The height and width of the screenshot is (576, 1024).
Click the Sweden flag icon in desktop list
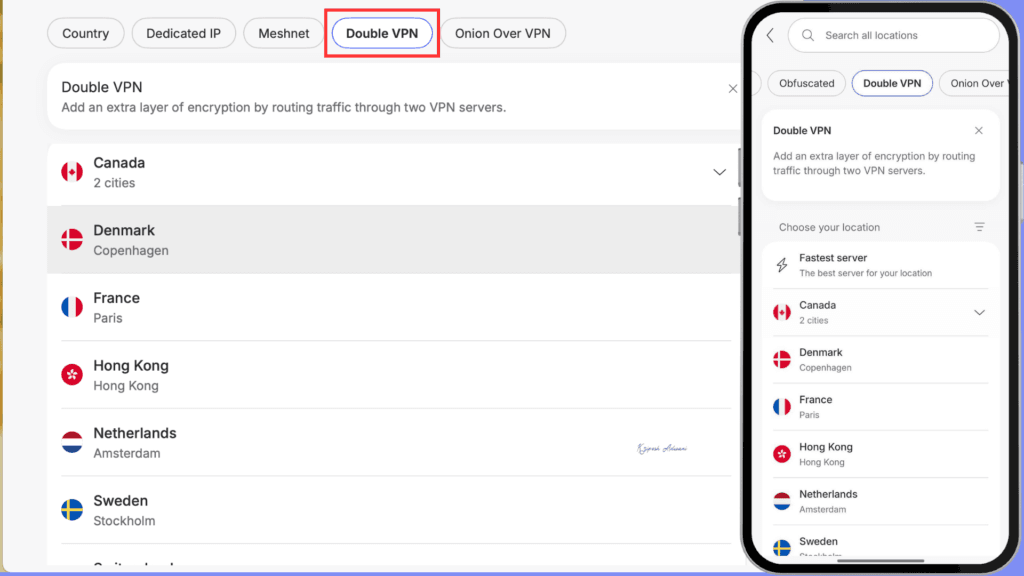coord(72,509)
